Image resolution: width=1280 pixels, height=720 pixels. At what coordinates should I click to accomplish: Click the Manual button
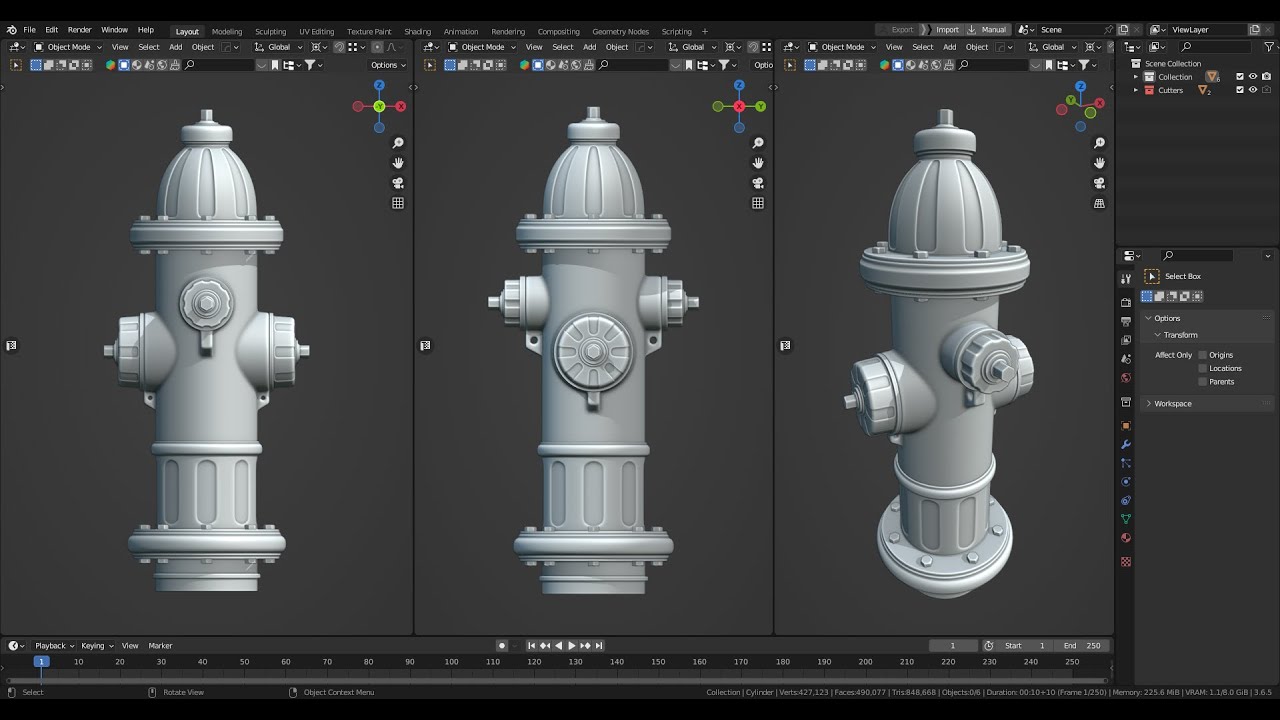(x=987, y=30)
